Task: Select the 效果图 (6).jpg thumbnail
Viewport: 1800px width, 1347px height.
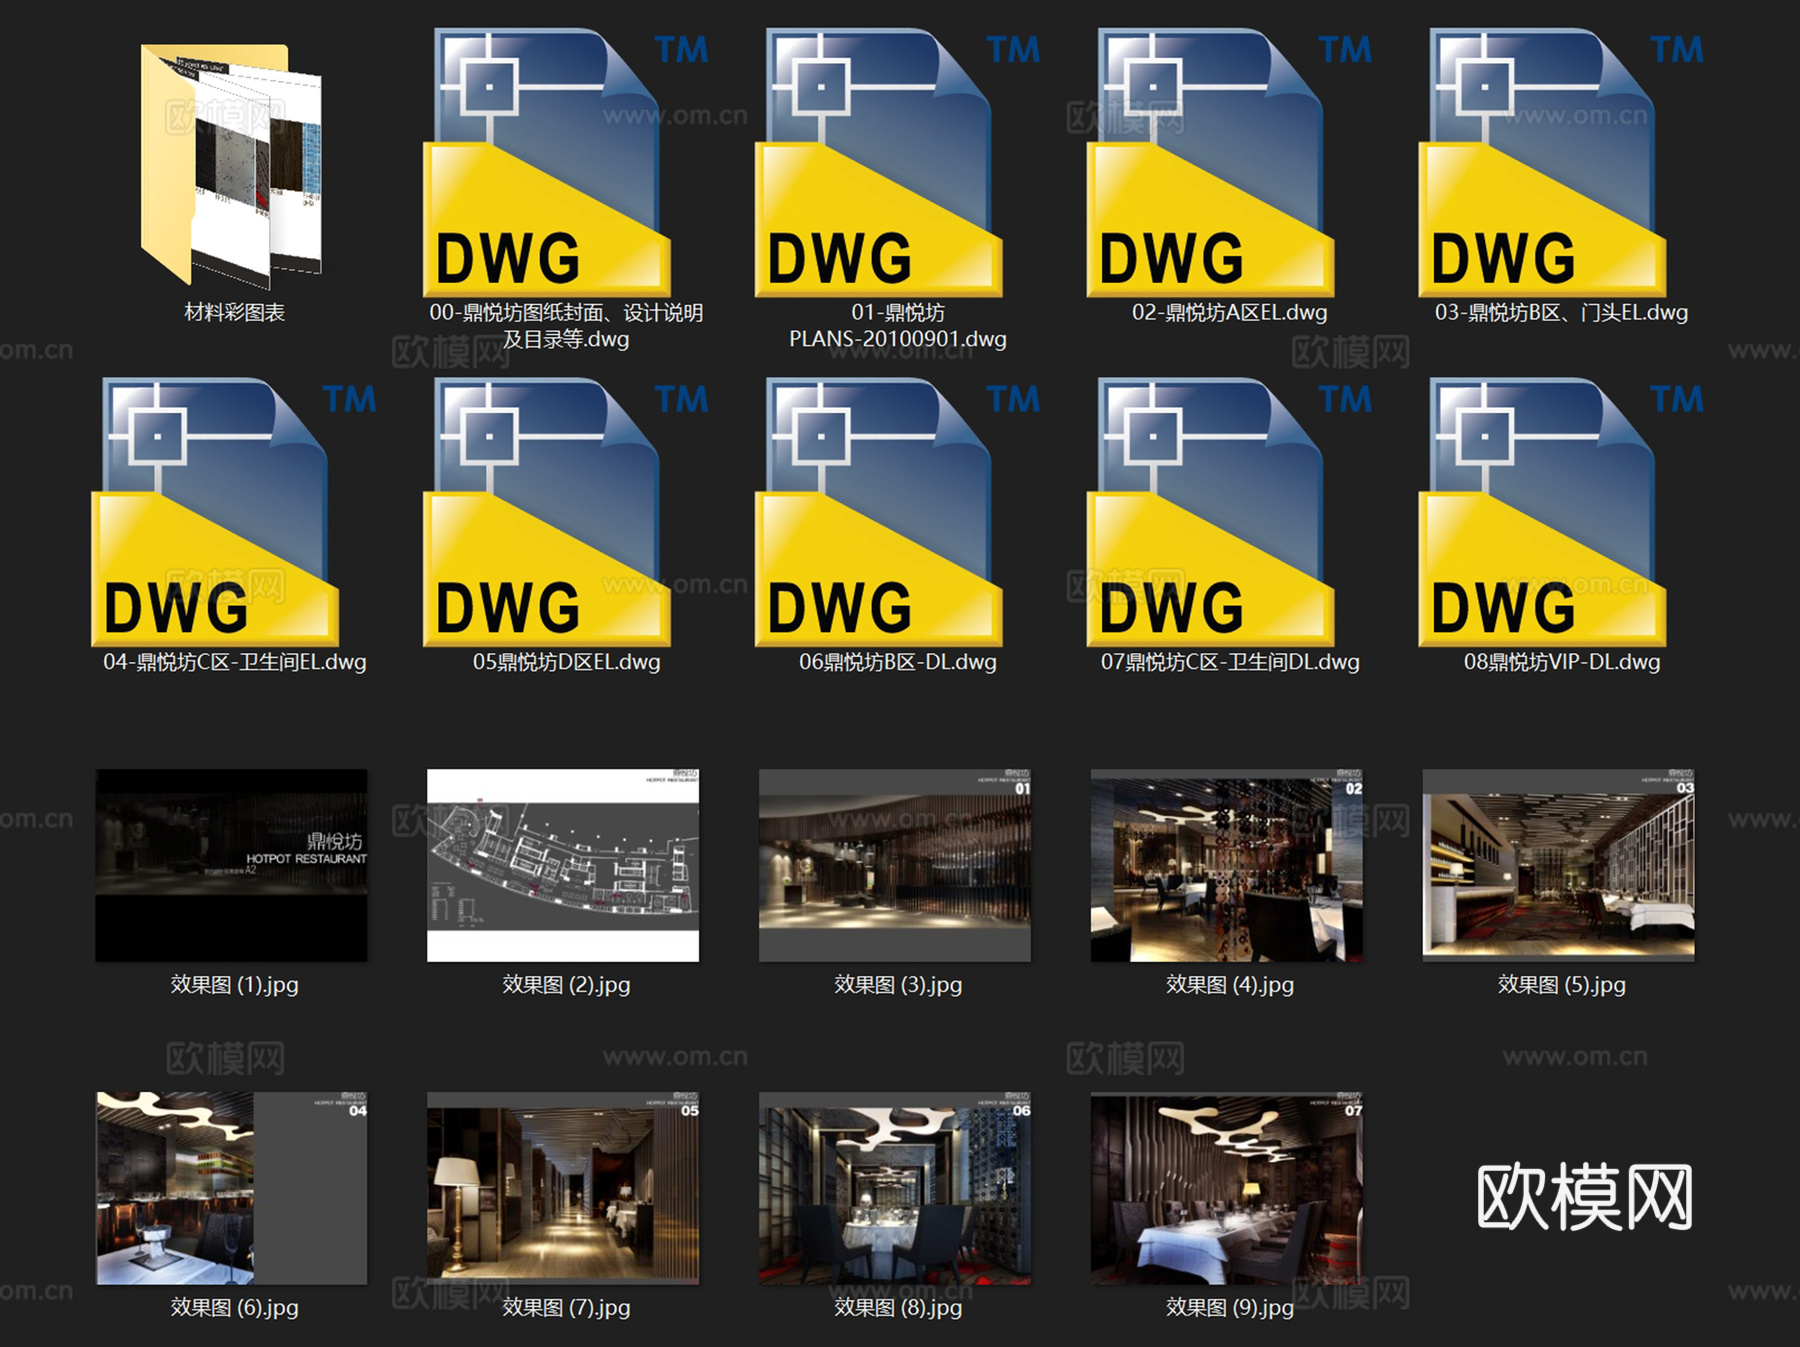Action: click(231, 1188)
